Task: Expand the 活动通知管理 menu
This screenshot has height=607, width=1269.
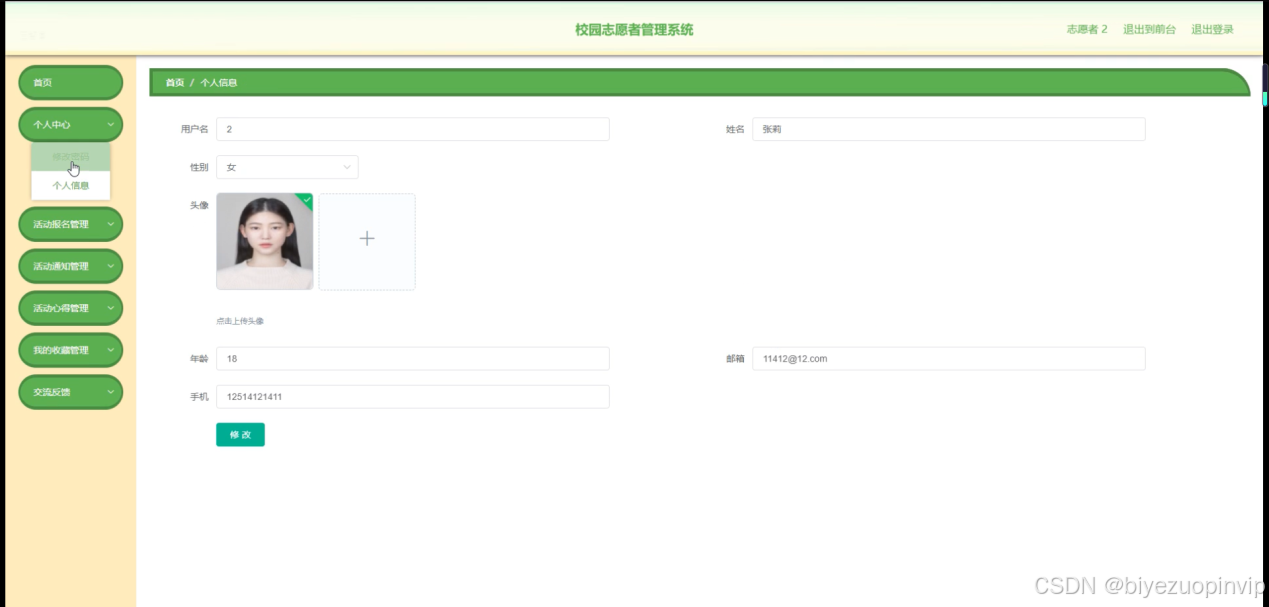Action: click(70, 267)
